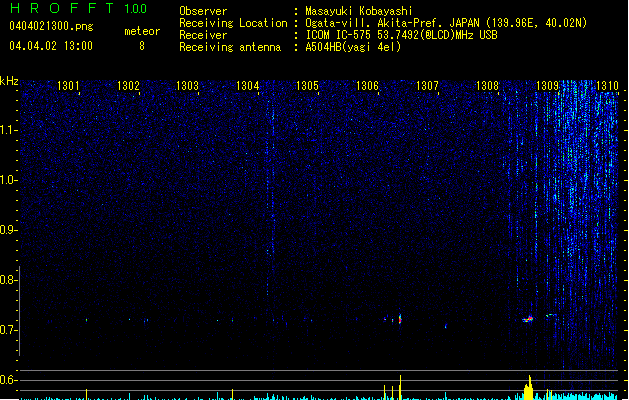Click the 1.1 kHz axis label
This screenshot has height=400, width=629.
(x=8, y=130)
